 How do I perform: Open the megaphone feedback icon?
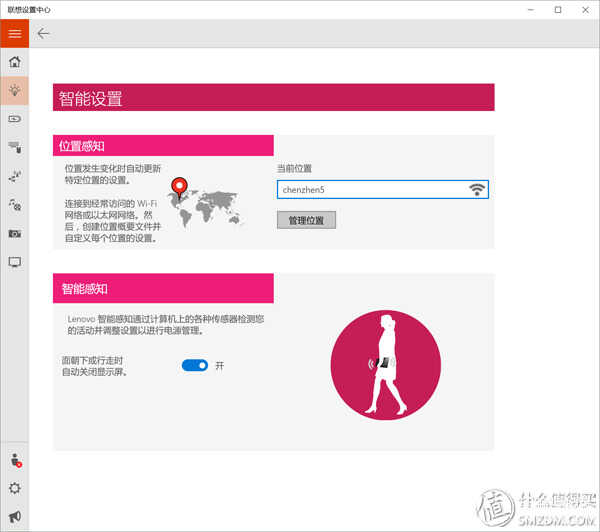pos(15,516)
